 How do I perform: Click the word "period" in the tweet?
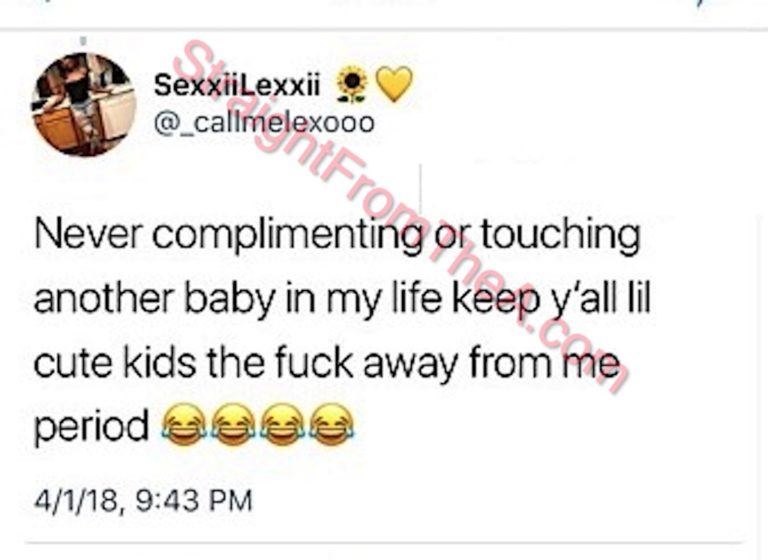tap(91, 426)
